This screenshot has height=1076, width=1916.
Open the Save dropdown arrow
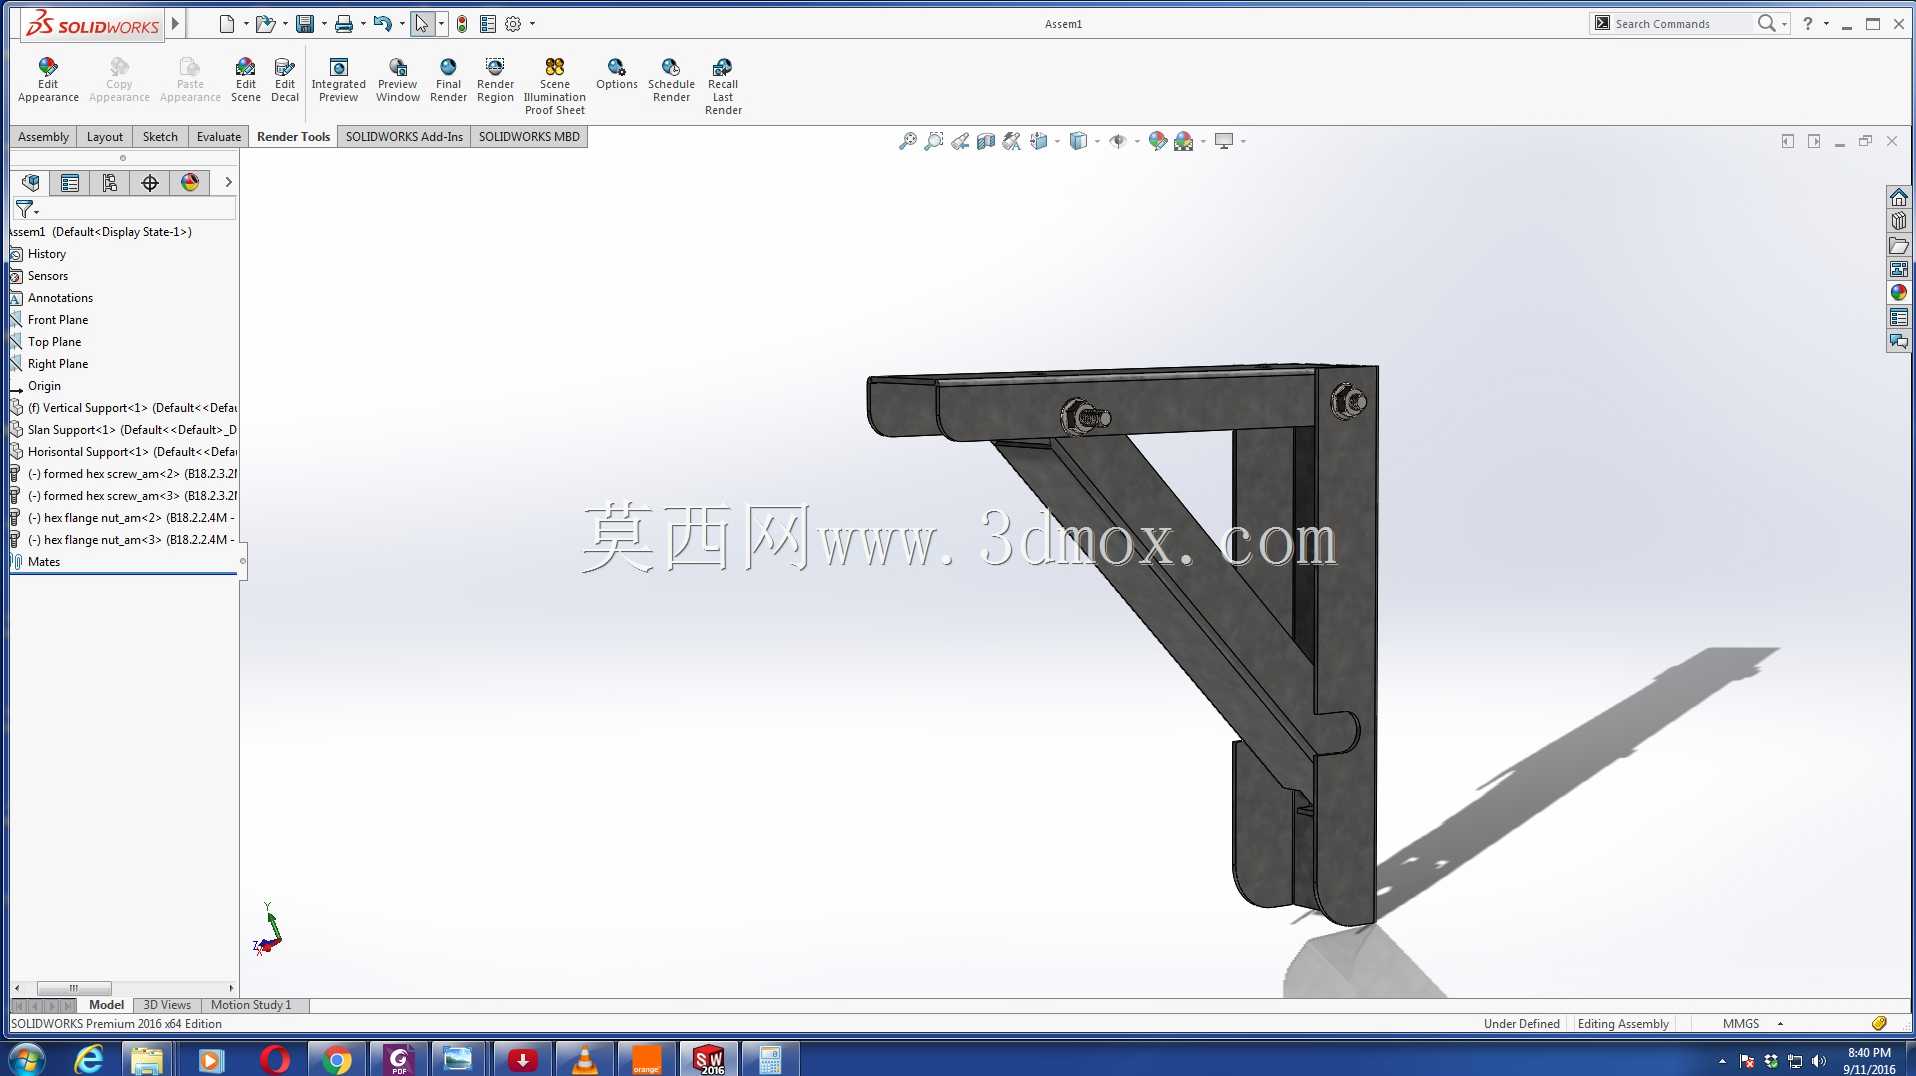pyautogui.click(x=324, y=24)
